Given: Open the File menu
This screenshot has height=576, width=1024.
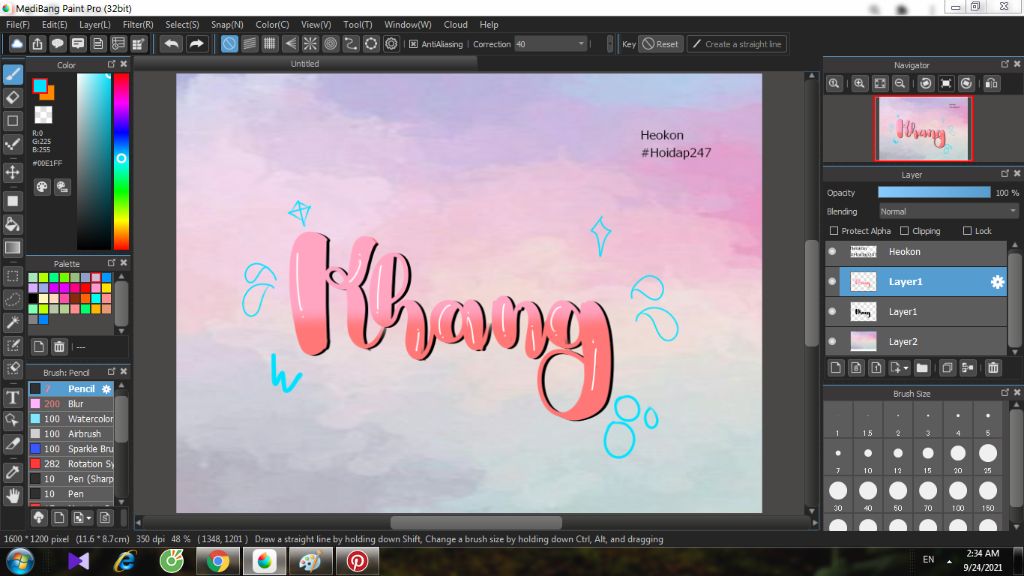Looking at the screenshot, I should (18, 24).
